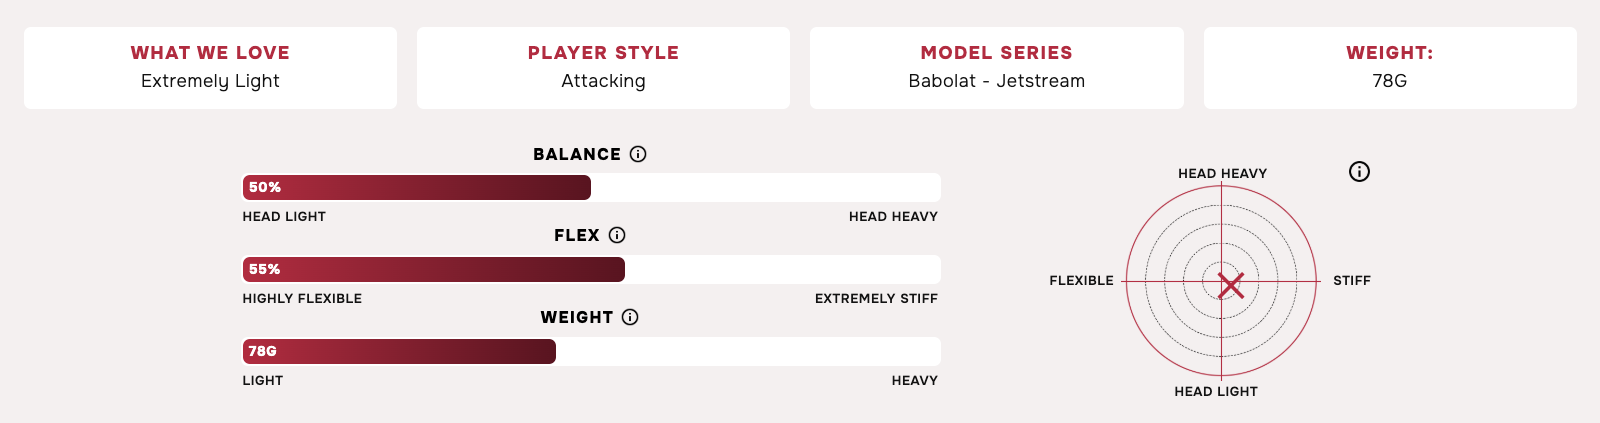
Task: Click the red X marker on the radar chart
Action: pyautogui.click(x=1231, y=286)
